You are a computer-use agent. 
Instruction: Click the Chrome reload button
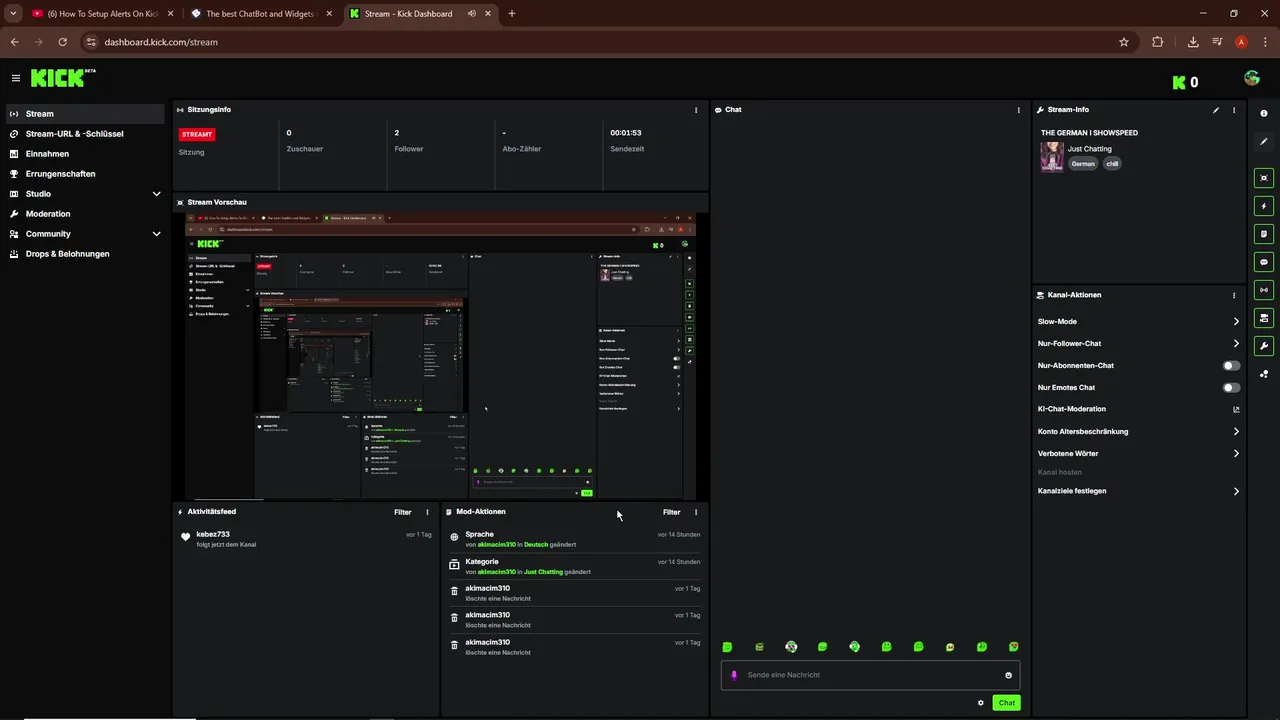63,42
